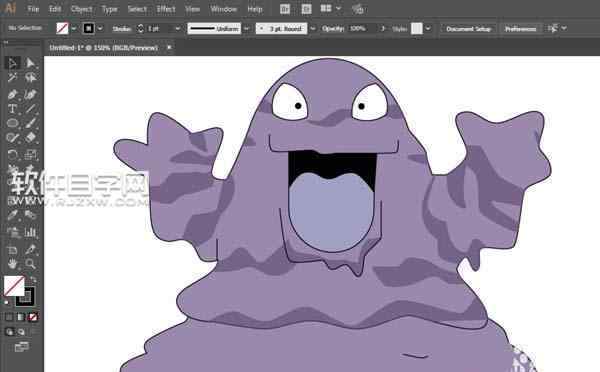This screenshot has height=372, width=600.
Task: Expand the fill color dropdown arrow
Action: (x=74, y=28)
